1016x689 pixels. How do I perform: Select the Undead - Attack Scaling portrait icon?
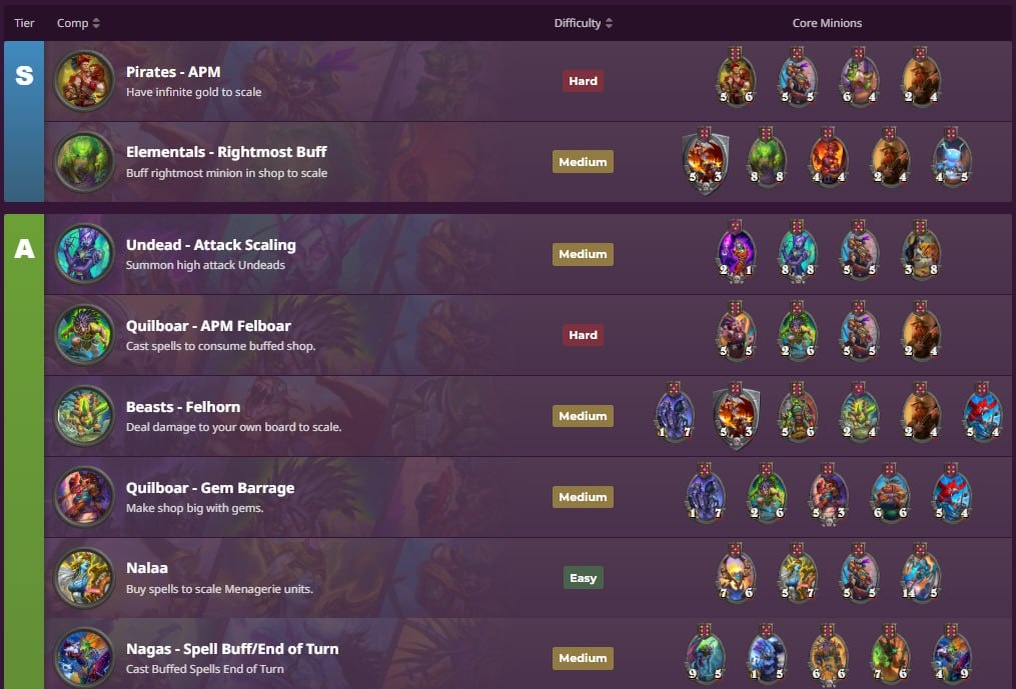(84, 254)
